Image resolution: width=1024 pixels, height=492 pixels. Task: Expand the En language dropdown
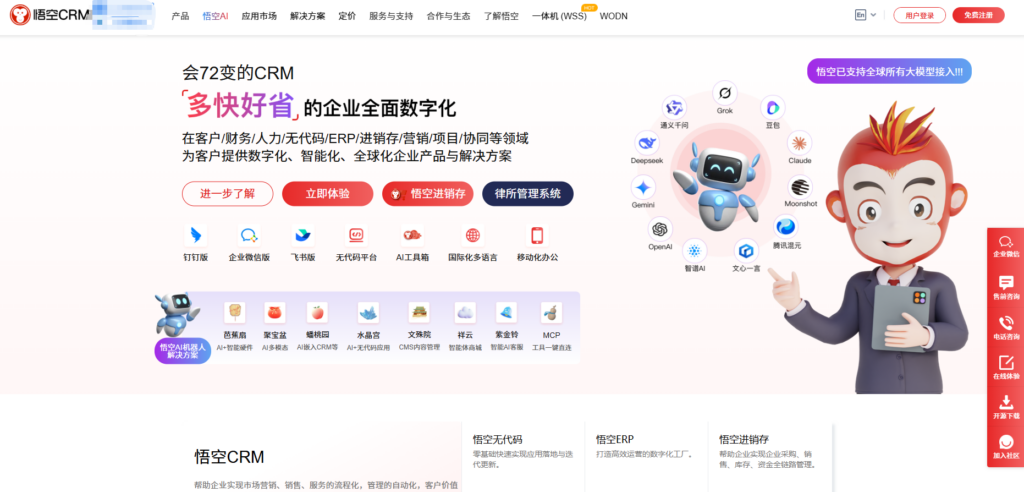point(865,15)
